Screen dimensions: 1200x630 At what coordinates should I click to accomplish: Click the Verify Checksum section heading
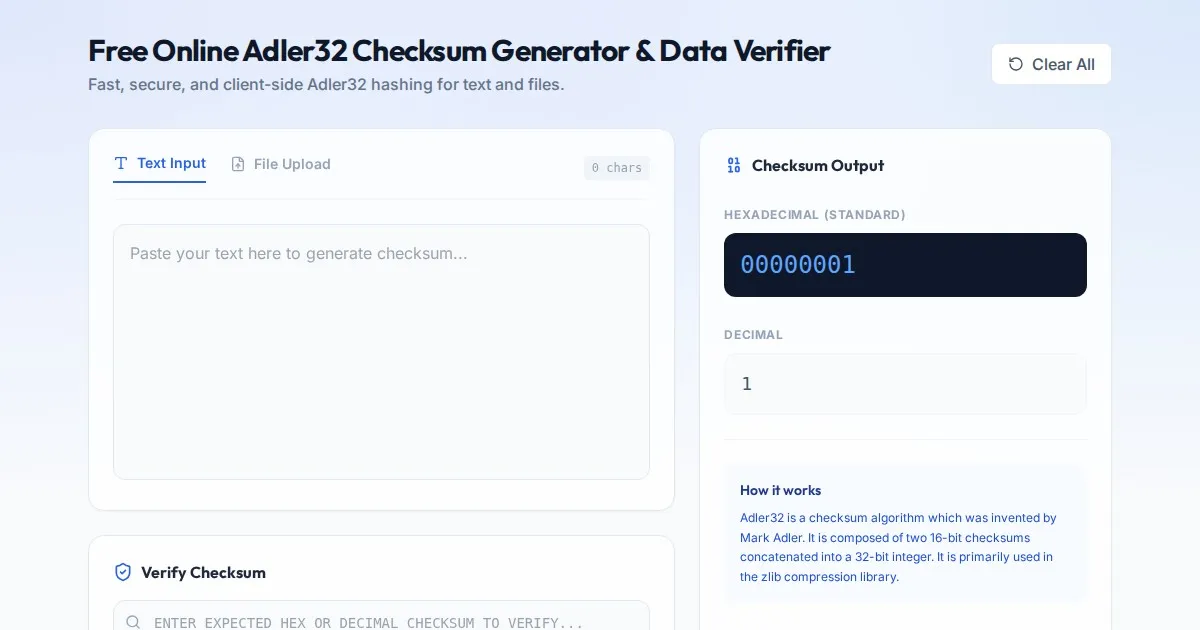203,573
